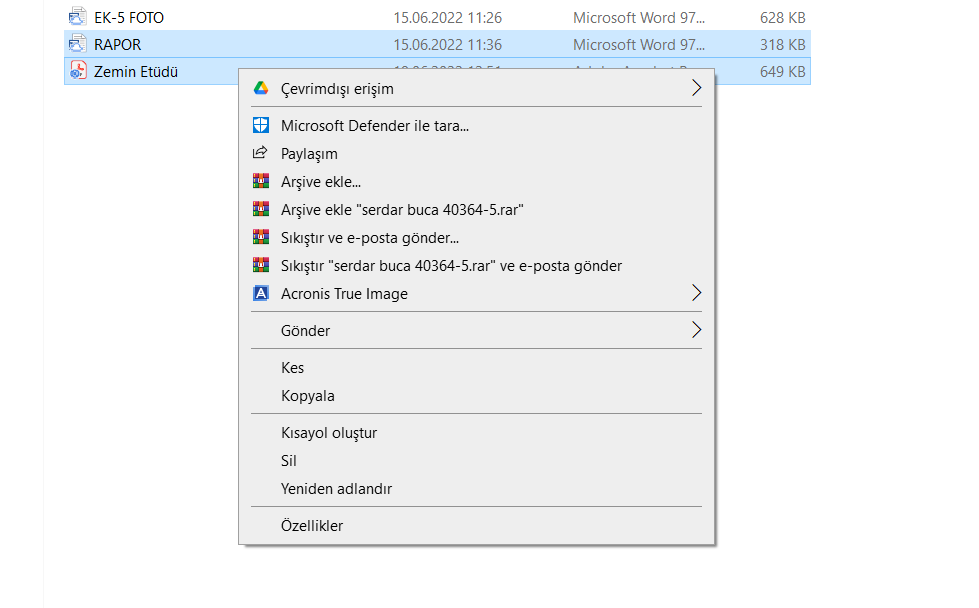
Task: Click the type Microsoft Word 97... of EK-5 FOTO
Action: [x=639, y=17]
